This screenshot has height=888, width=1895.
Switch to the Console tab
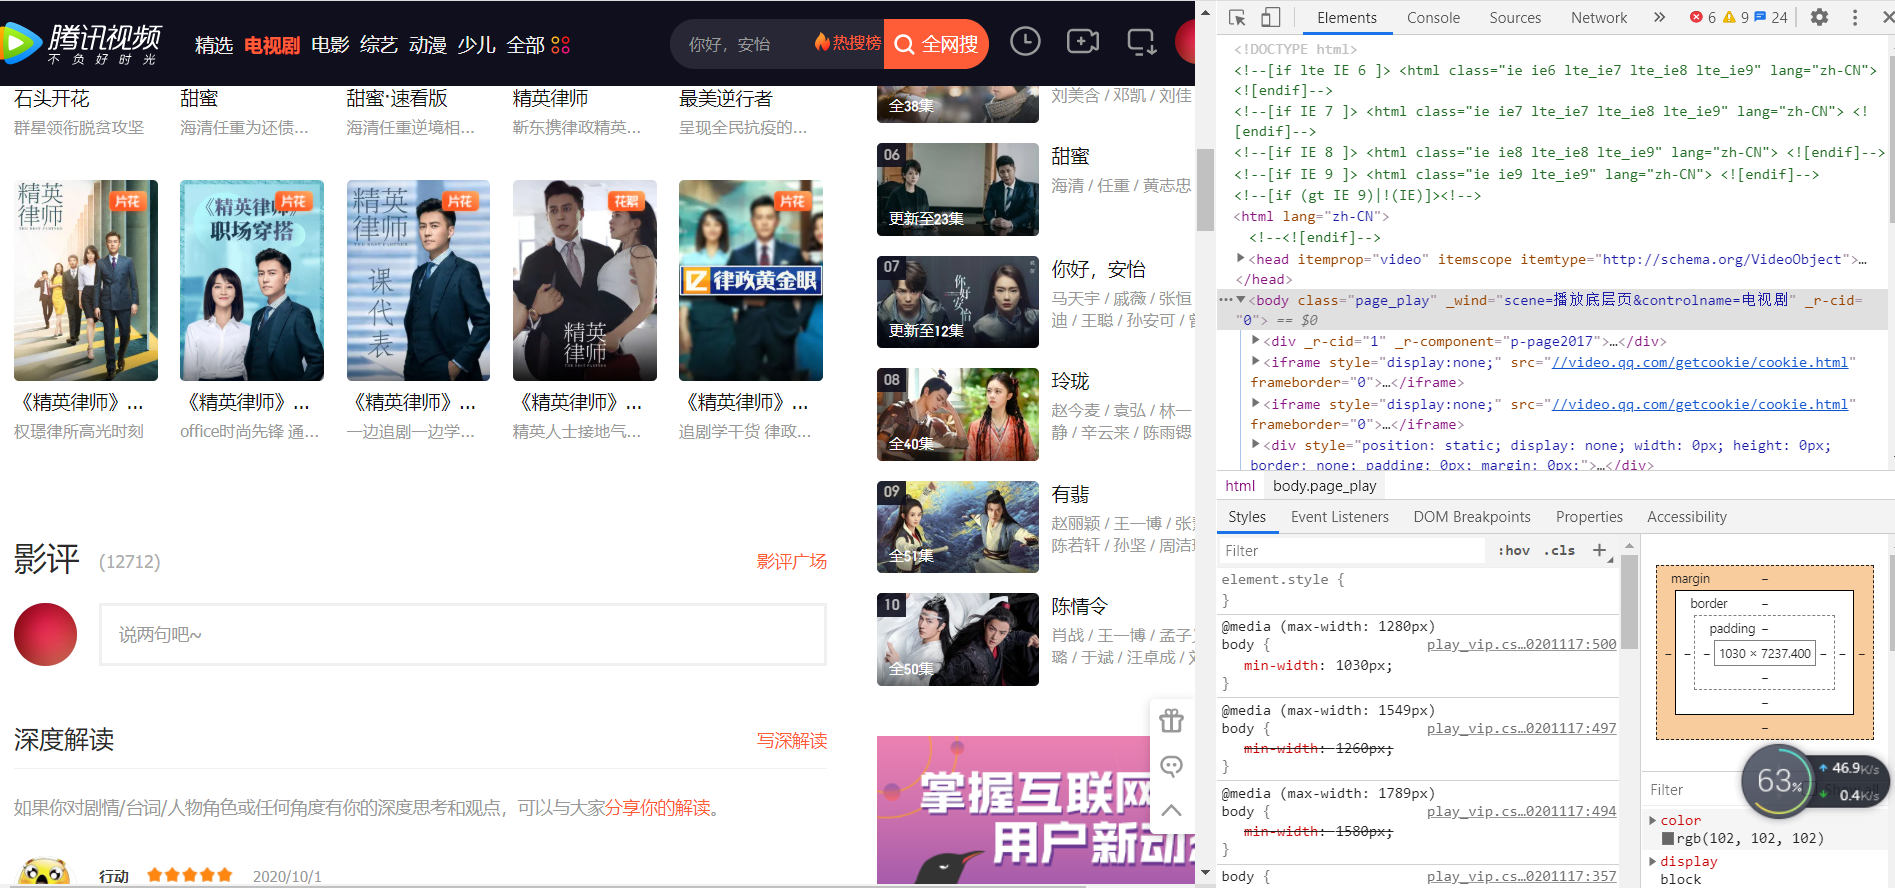point(1433,18)
